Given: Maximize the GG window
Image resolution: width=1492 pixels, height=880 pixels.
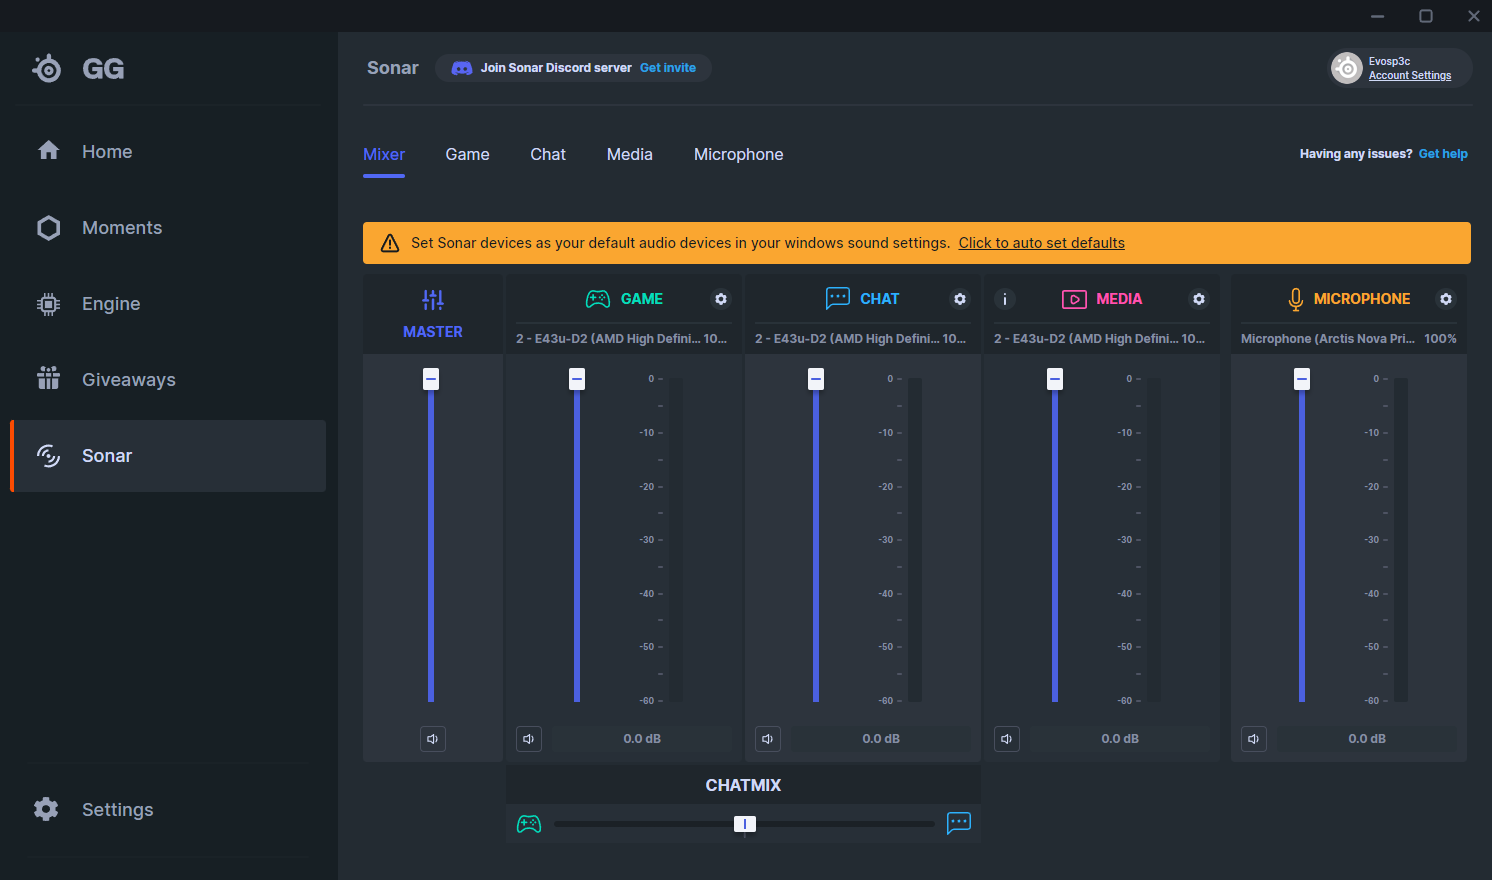Looking at the screenshot, I should point(1426,16).
